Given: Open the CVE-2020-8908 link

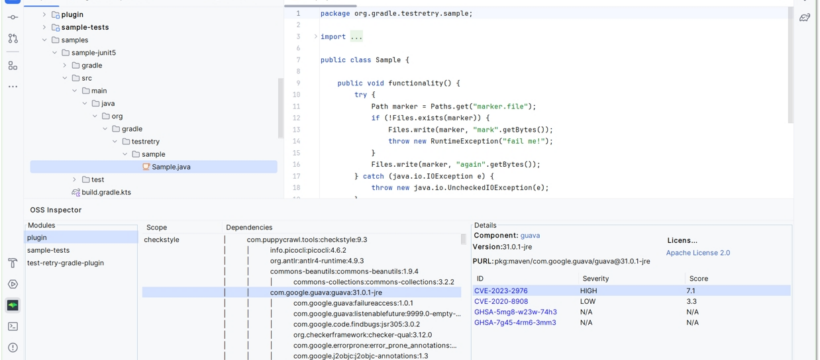Looking at the screenshot, I should click(501, 301).
